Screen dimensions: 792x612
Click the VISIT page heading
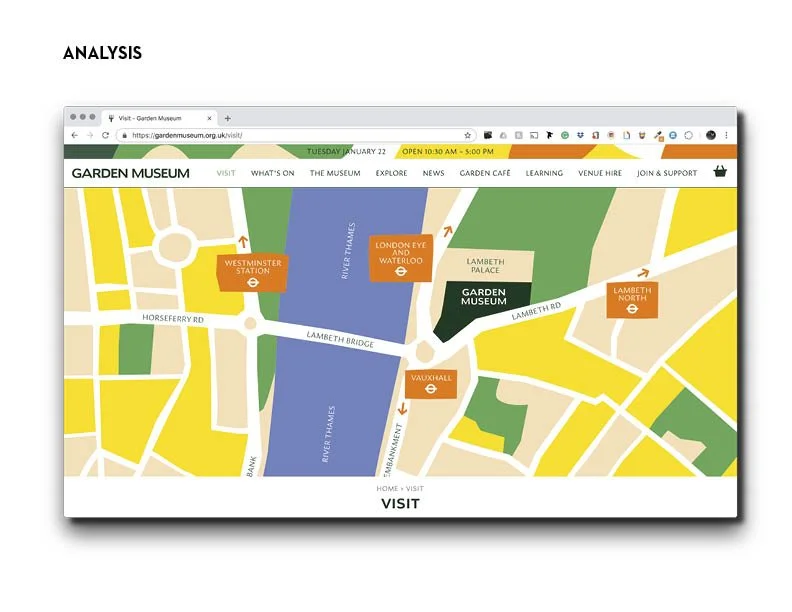tap(400, 503)
